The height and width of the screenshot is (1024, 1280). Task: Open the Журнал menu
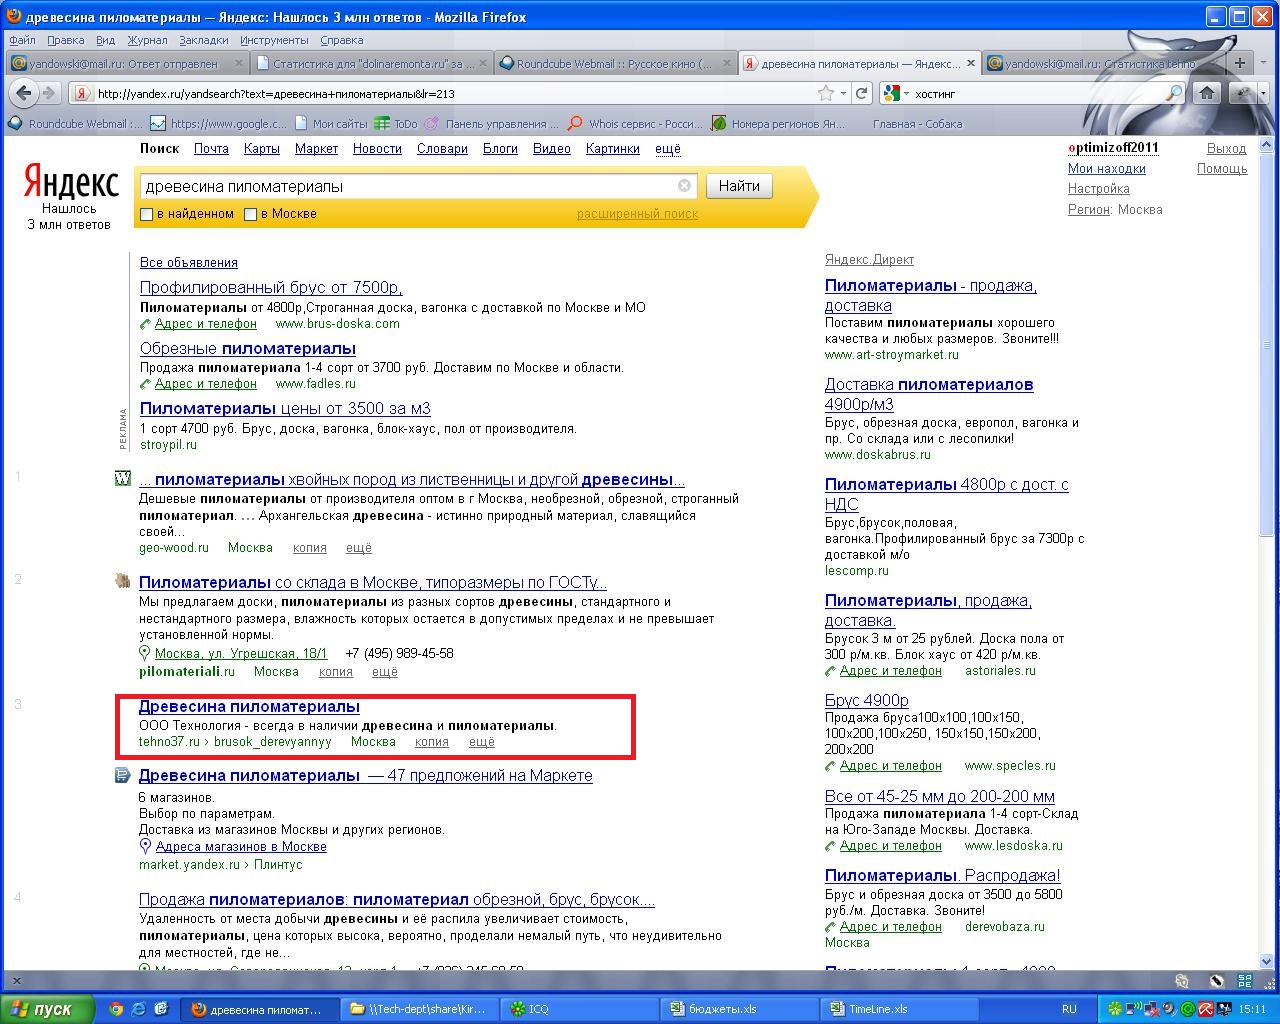[x=147, y=40]
